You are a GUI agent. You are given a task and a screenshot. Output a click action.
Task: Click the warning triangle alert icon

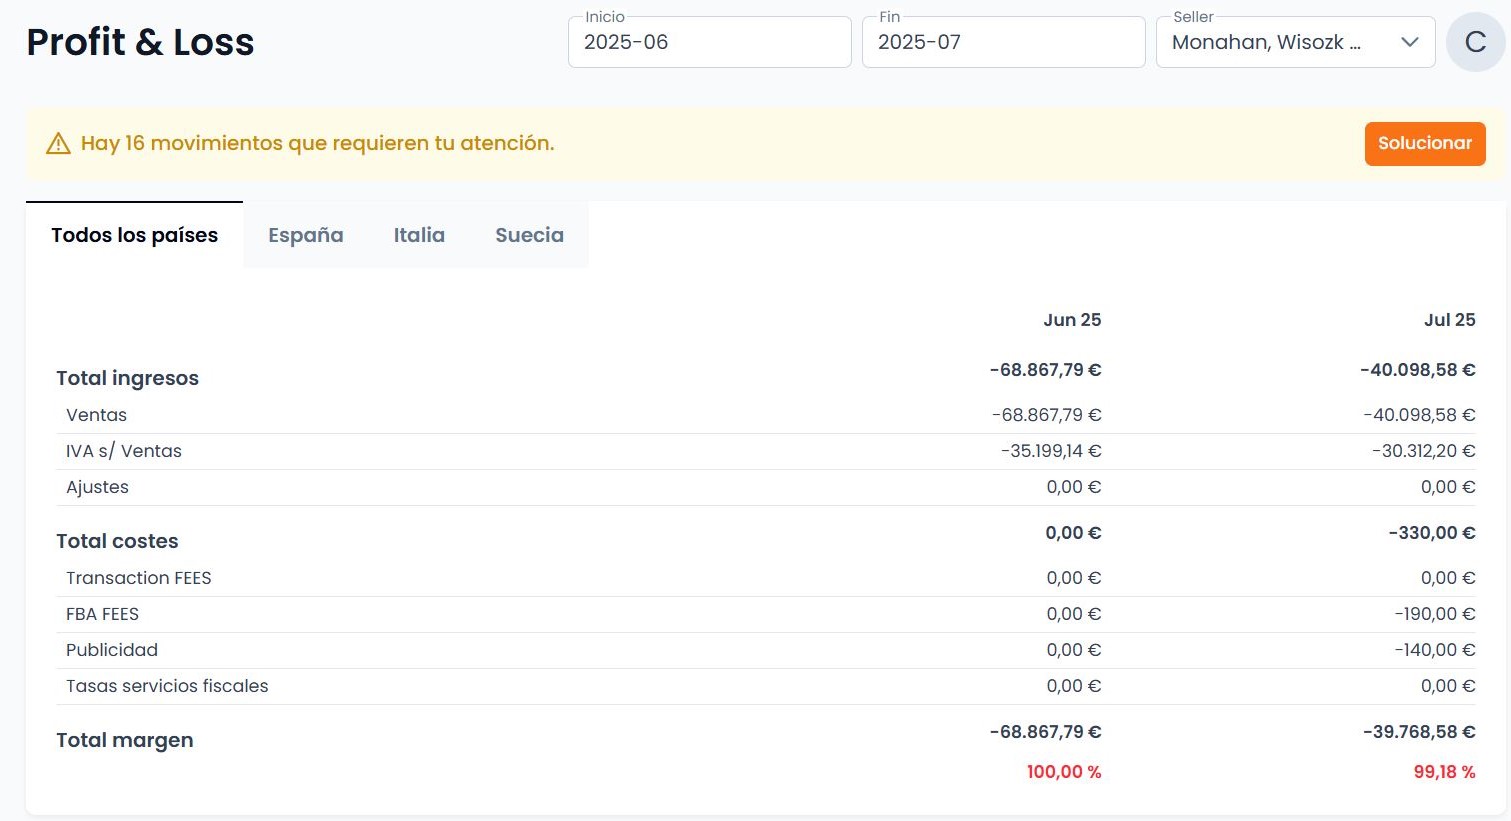(x=59, y=143)
